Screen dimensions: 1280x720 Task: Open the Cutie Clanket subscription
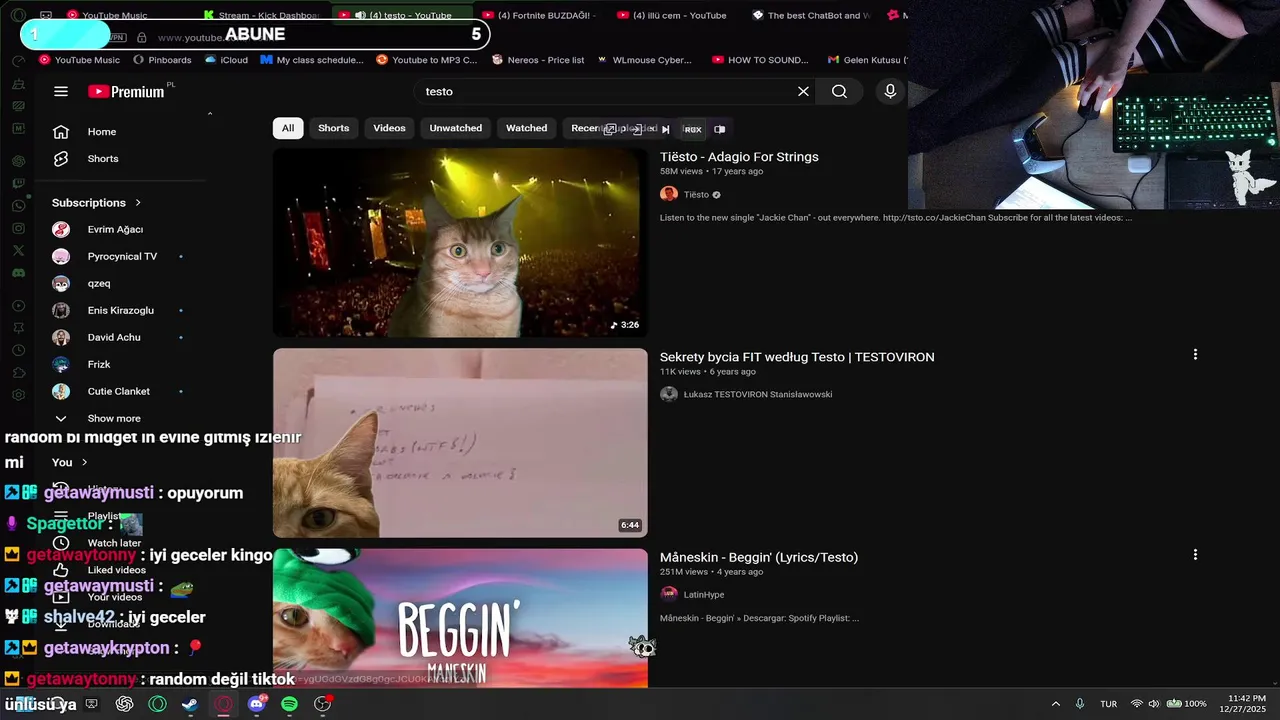119,391
